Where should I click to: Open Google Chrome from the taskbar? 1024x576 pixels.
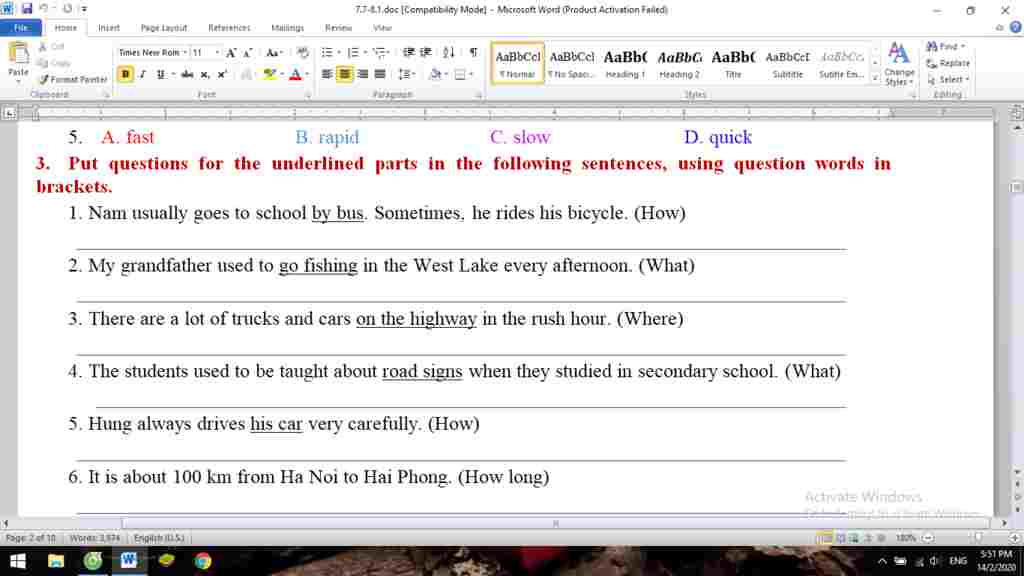pyautogui.click(x=203, y=561)
